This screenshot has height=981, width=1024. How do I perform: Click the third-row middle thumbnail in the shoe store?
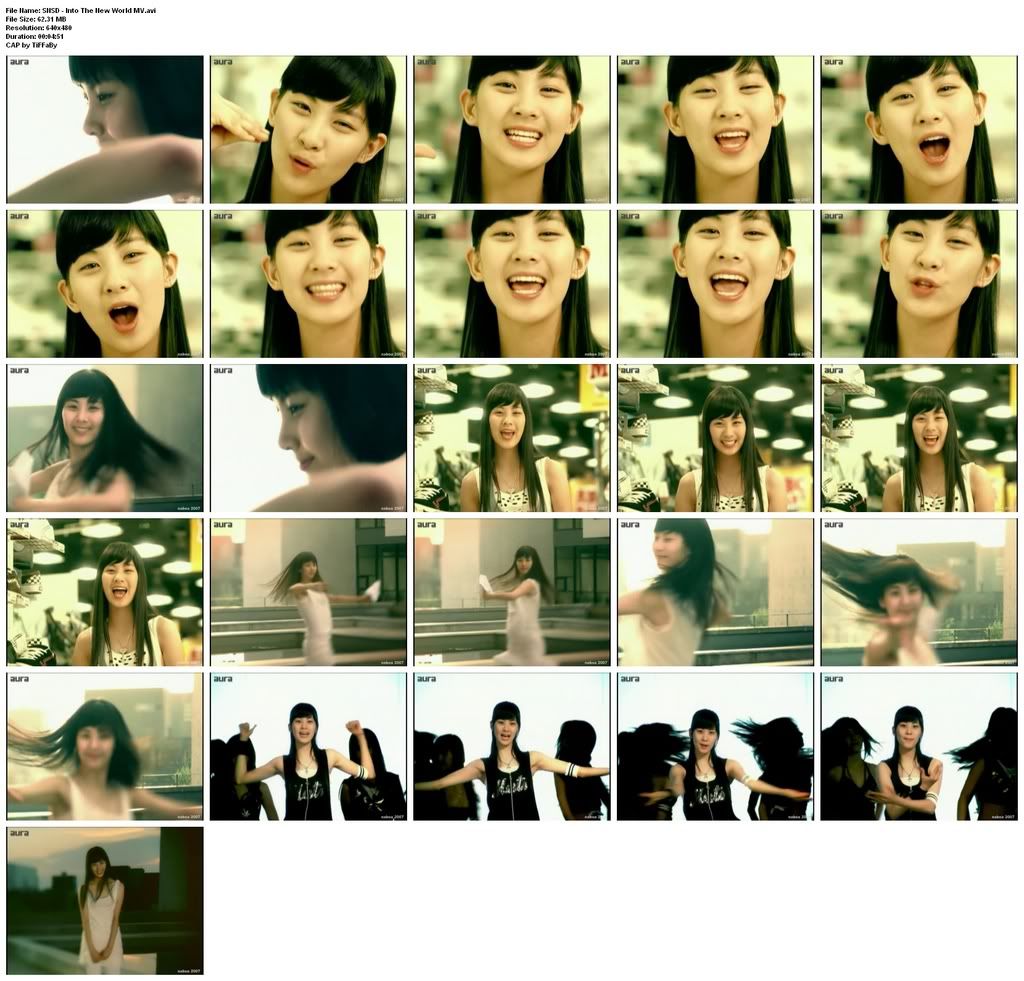click(x=512, y=438)
